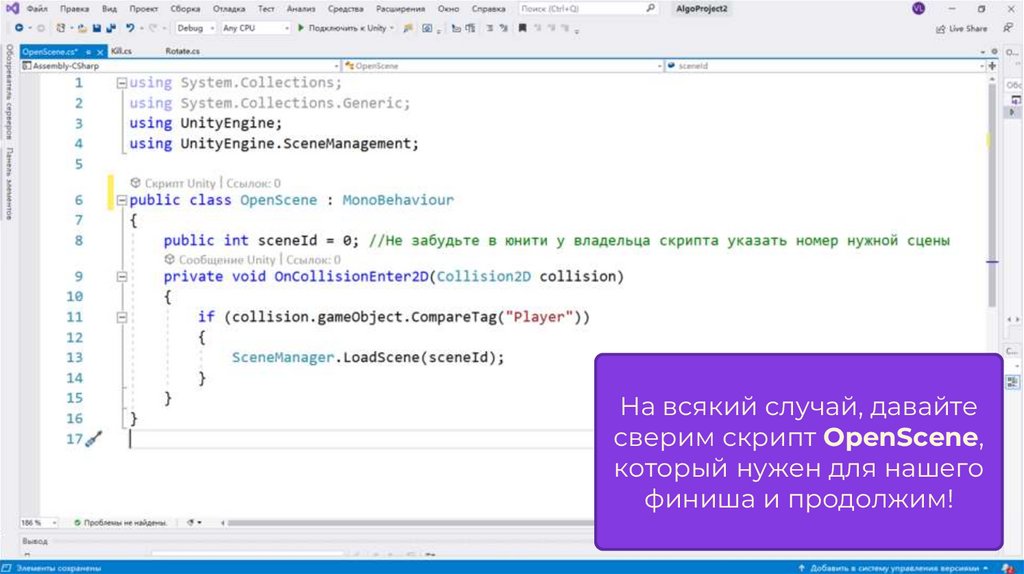
Task: Click the horizontal editor scrollbar
Action: click(410, 522)
